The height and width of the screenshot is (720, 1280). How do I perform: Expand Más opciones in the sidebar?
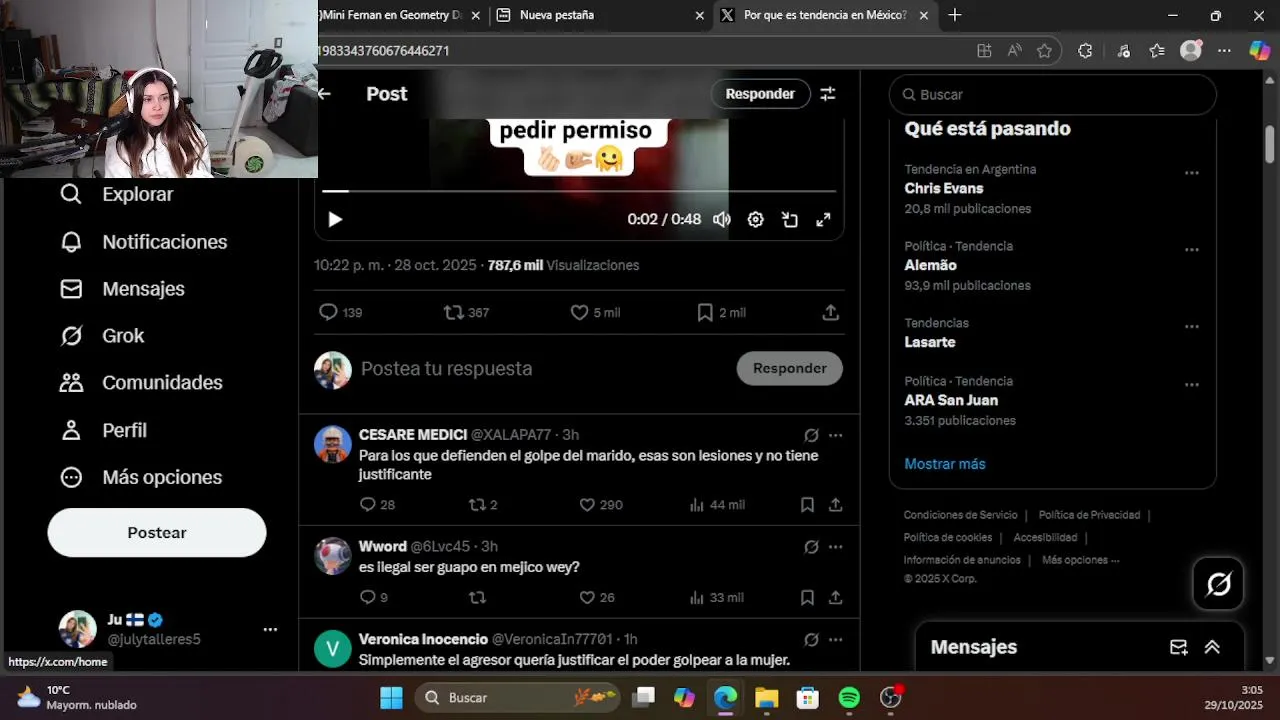click(x=140, y=477)
